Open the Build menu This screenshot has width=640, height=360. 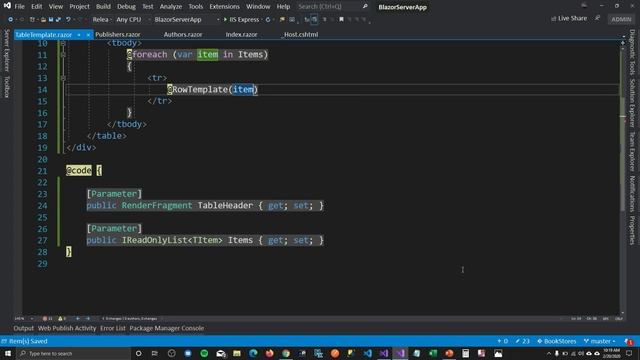103,7
